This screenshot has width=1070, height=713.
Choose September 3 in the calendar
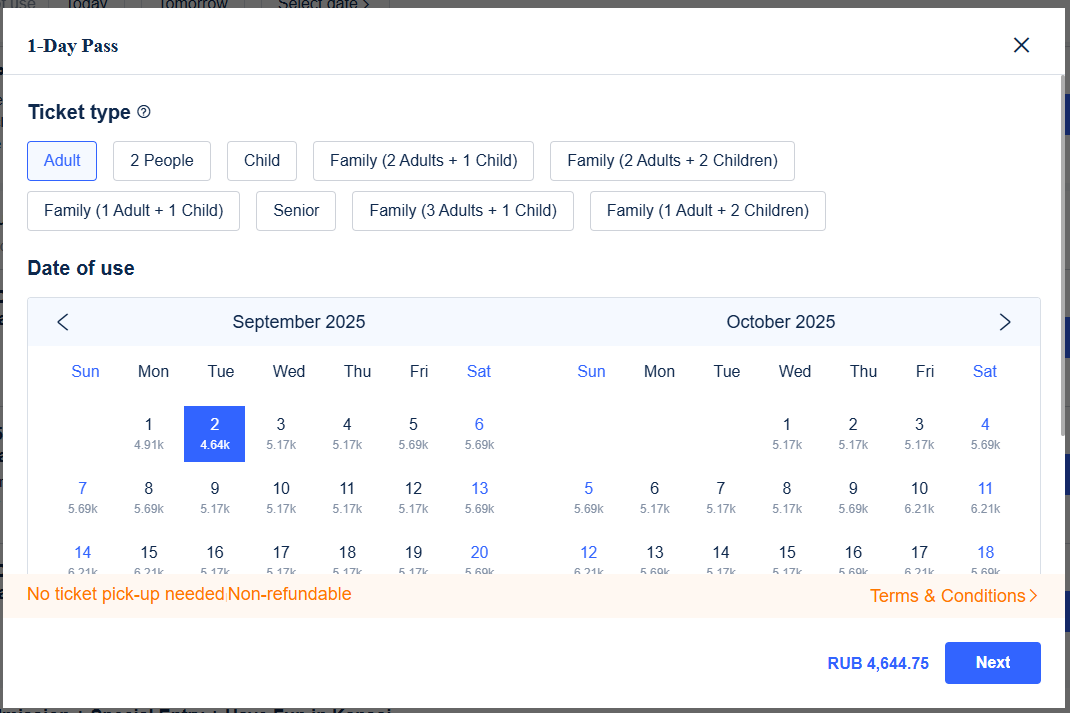(280, 434)
